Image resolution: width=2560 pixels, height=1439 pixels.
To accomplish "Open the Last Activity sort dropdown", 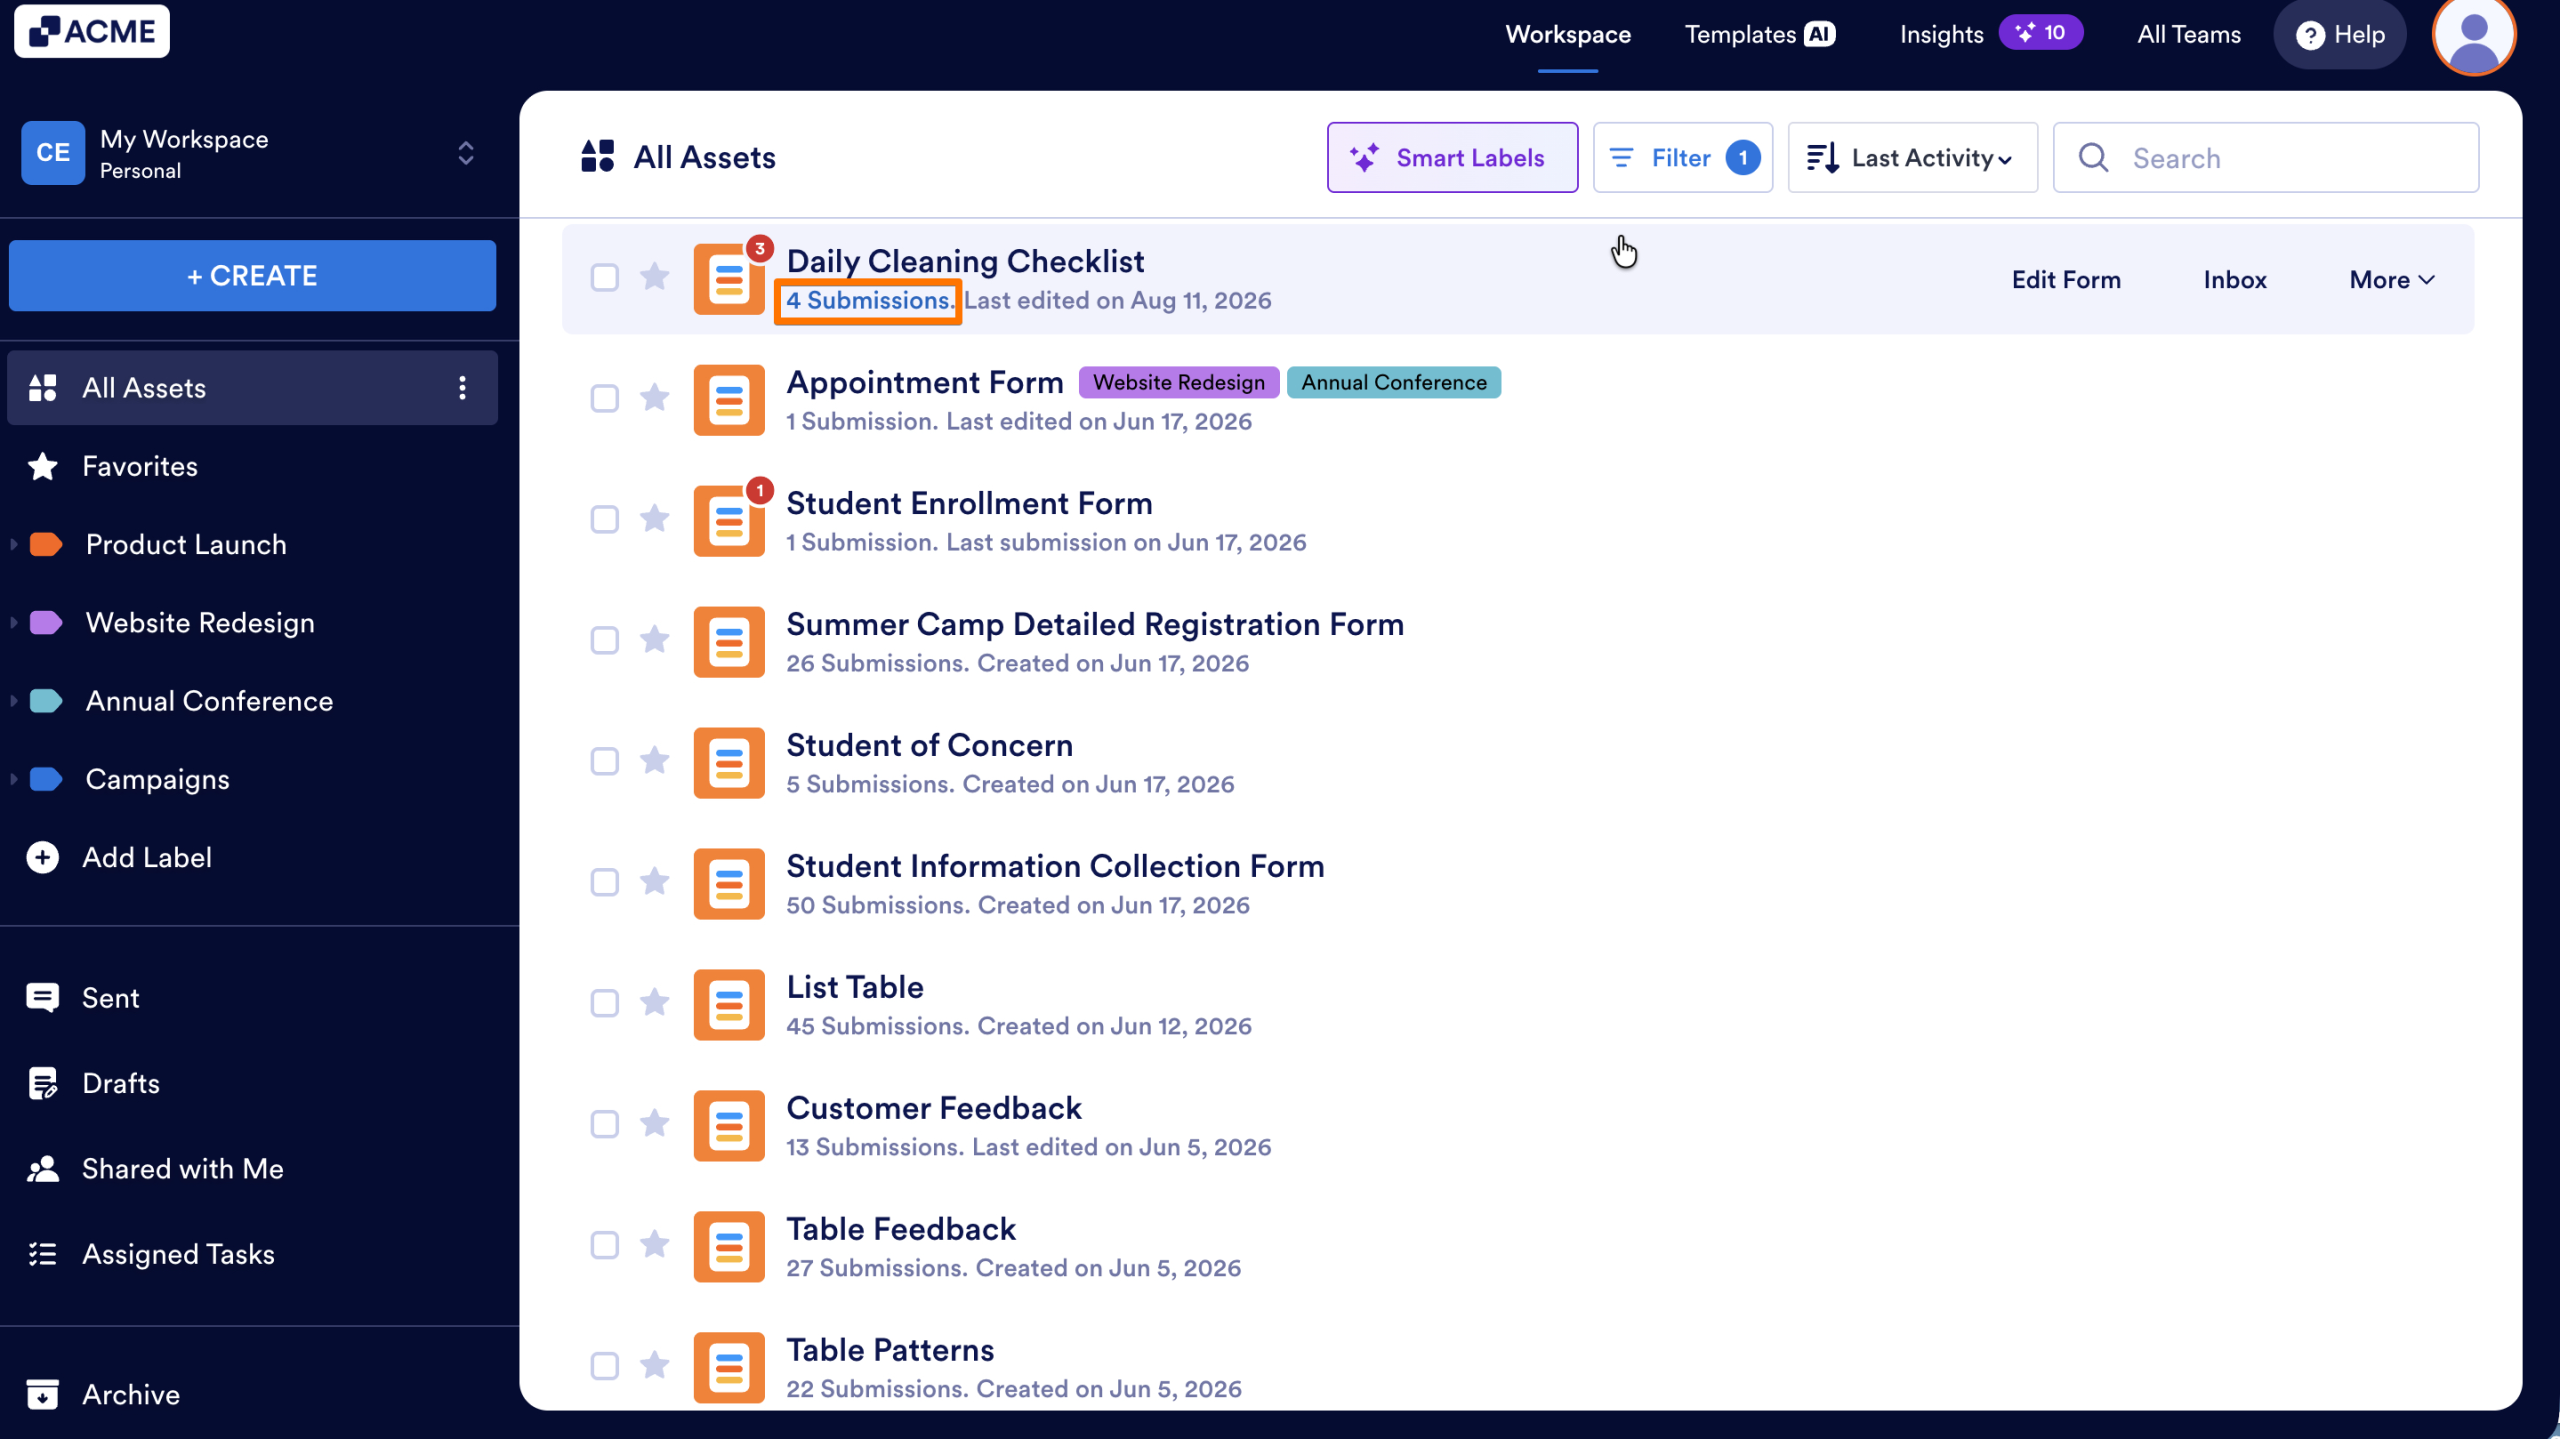I will coord(1912,158).
